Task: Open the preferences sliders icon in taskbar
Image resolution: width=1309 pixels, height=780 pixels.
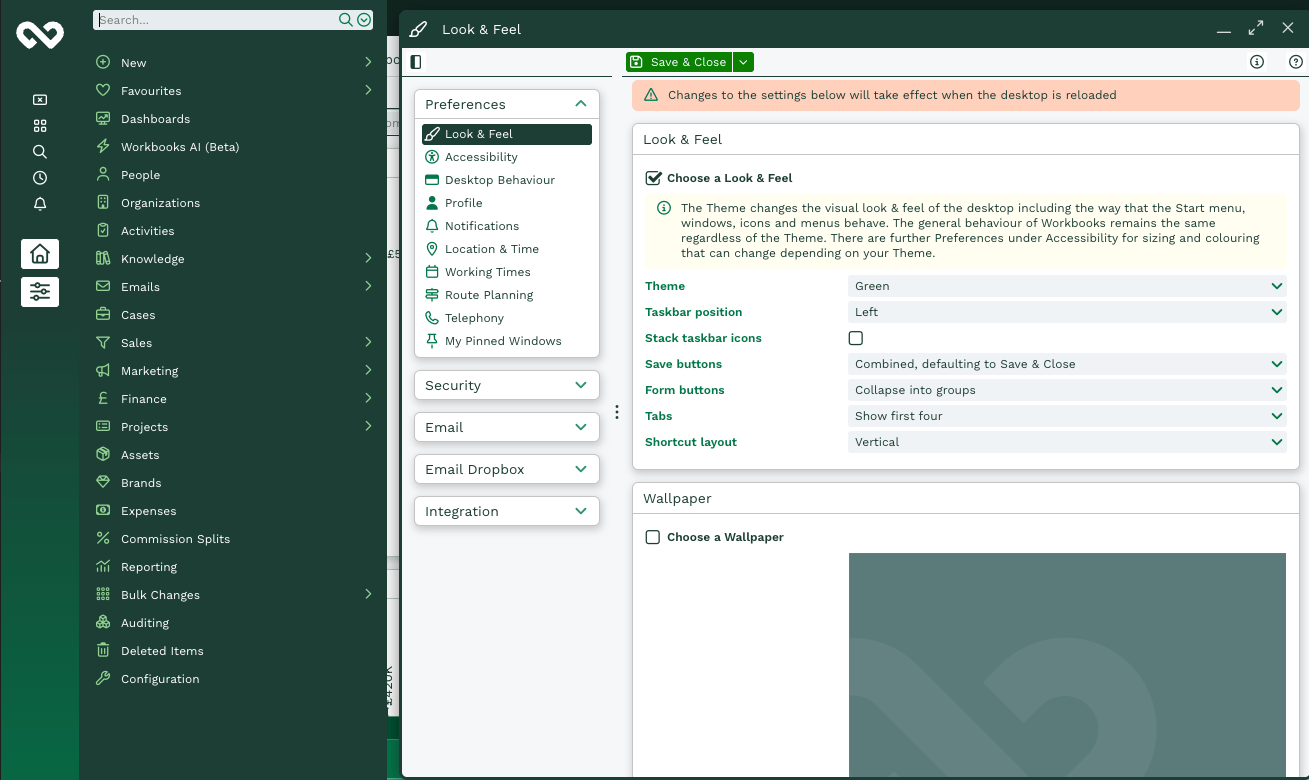Action: [40, 292]
